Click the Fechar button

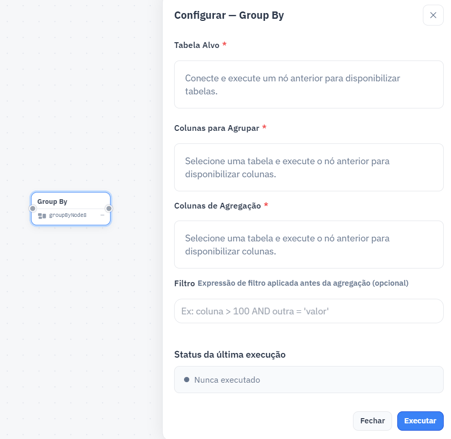point(372,421)
